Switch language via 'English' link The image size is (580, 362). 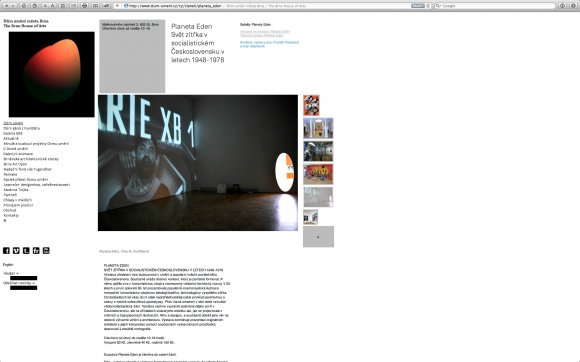coord(8,265)
